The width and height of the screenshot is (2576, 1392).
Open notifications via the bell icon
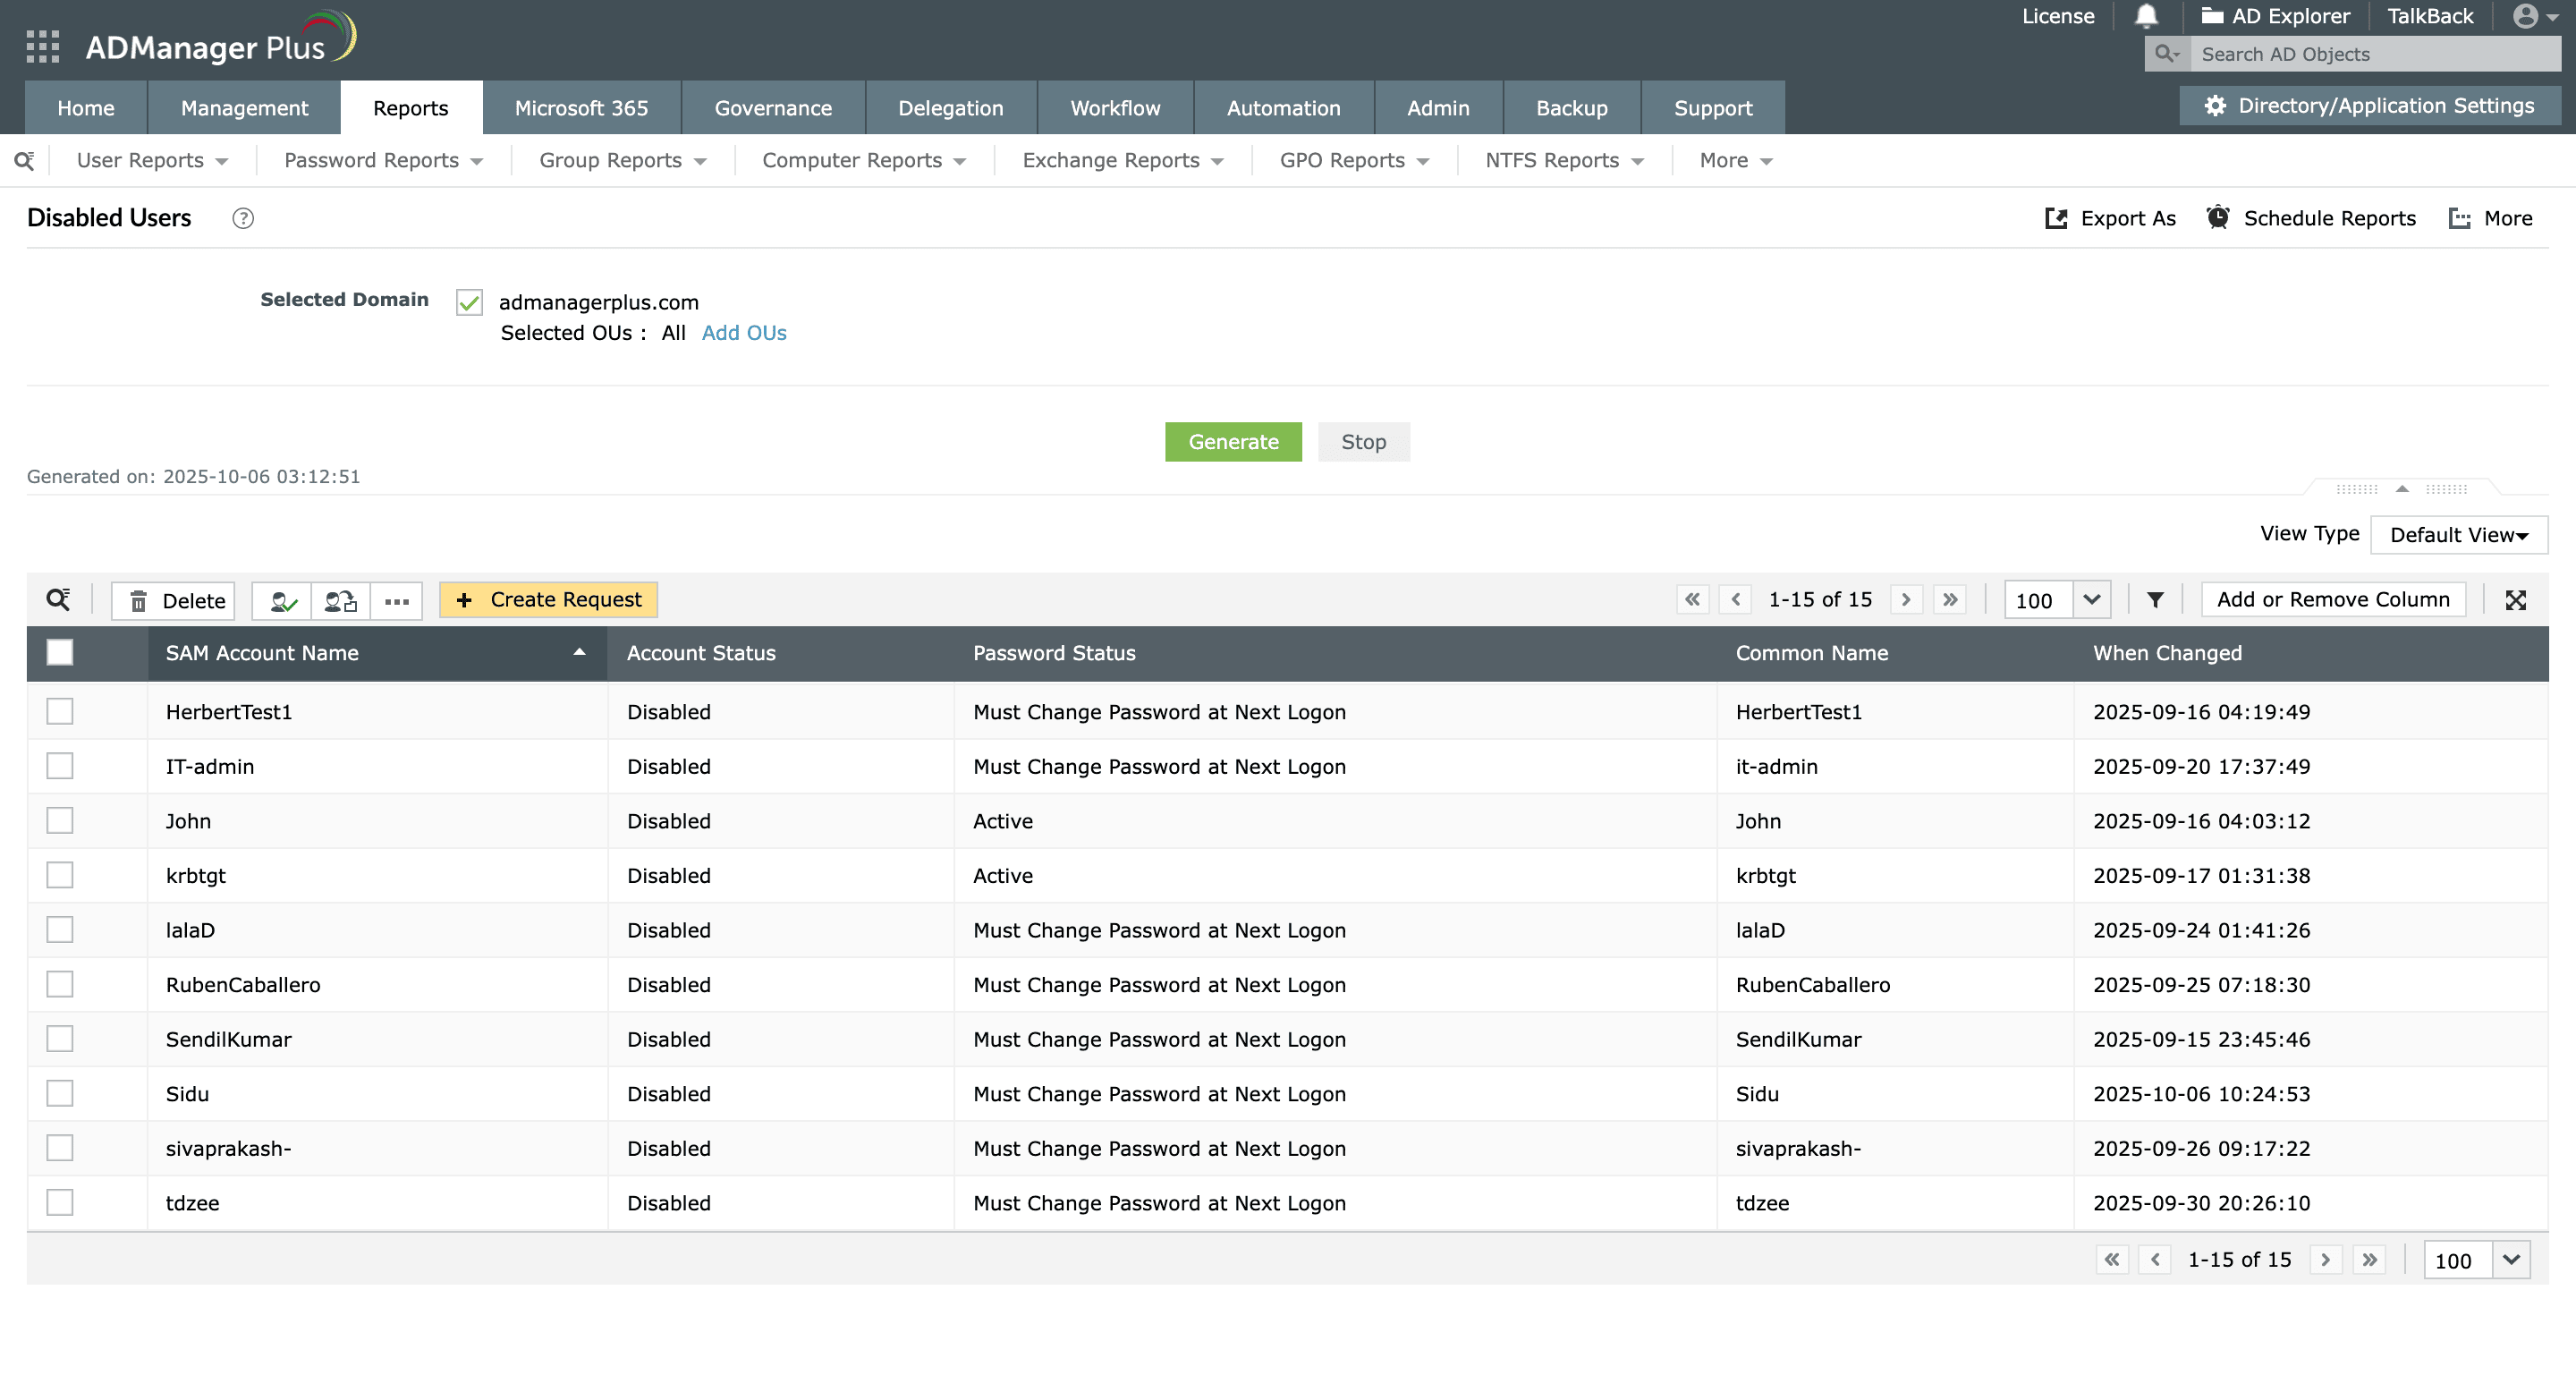[2146, 16]
